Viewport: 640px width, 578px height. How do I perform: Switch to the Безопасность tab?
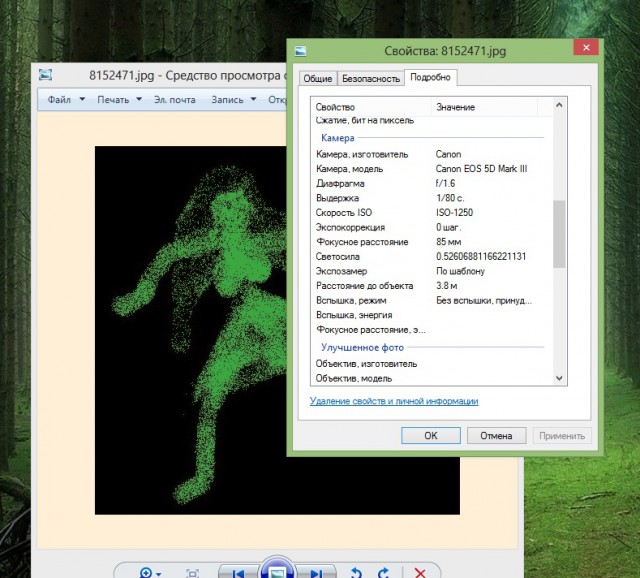[371, 78]
